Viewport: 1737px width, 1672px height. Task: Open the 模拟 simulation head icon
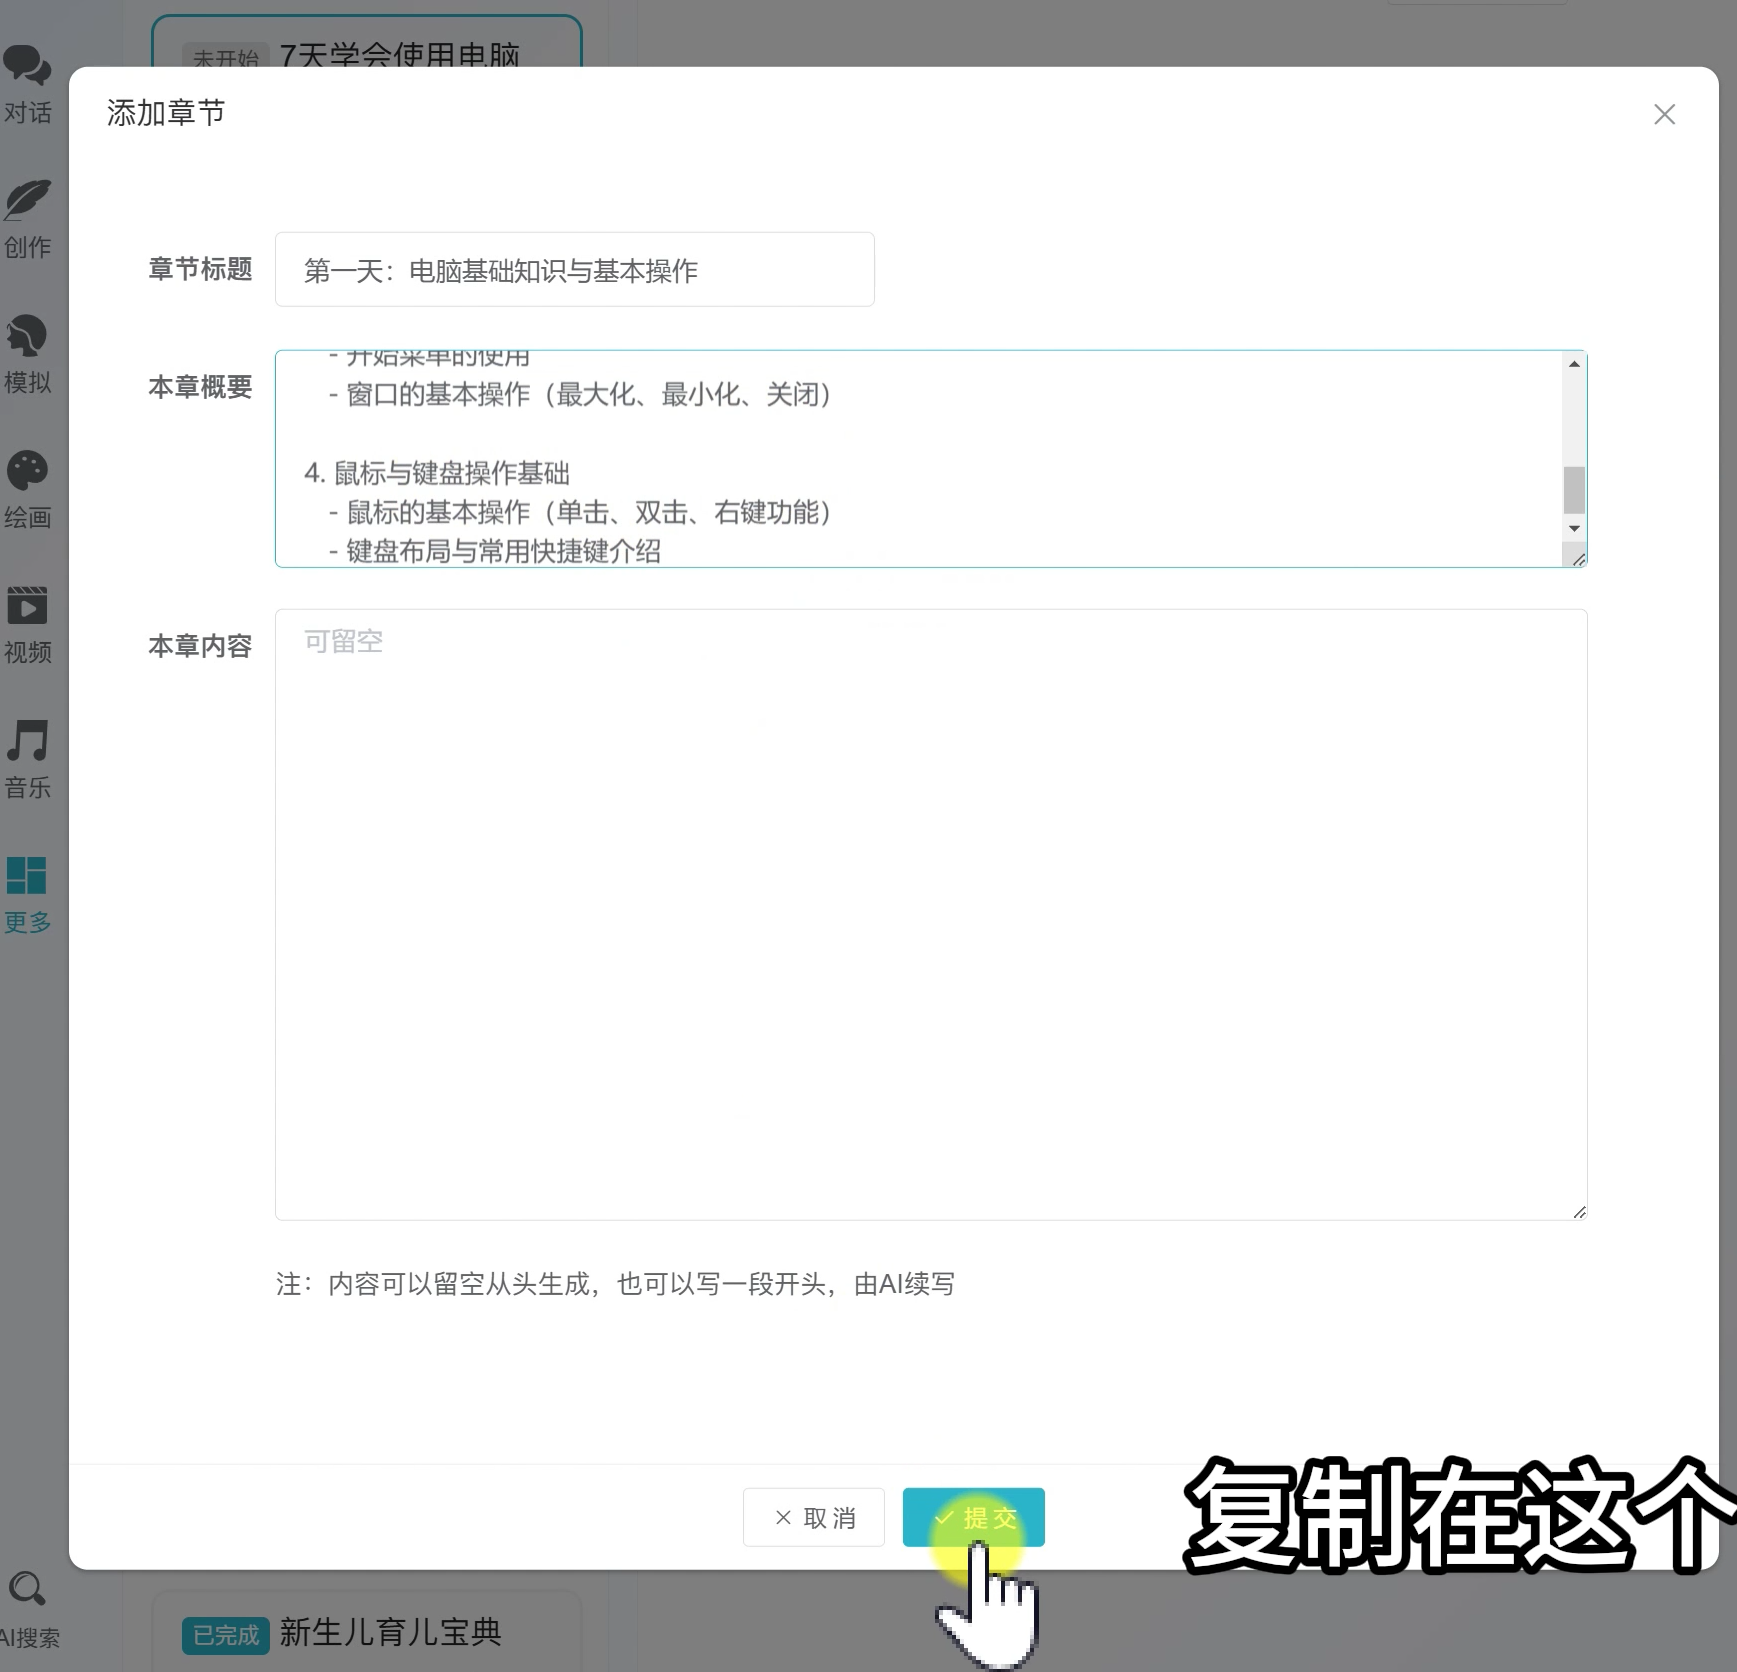click(x=27, y=336)
